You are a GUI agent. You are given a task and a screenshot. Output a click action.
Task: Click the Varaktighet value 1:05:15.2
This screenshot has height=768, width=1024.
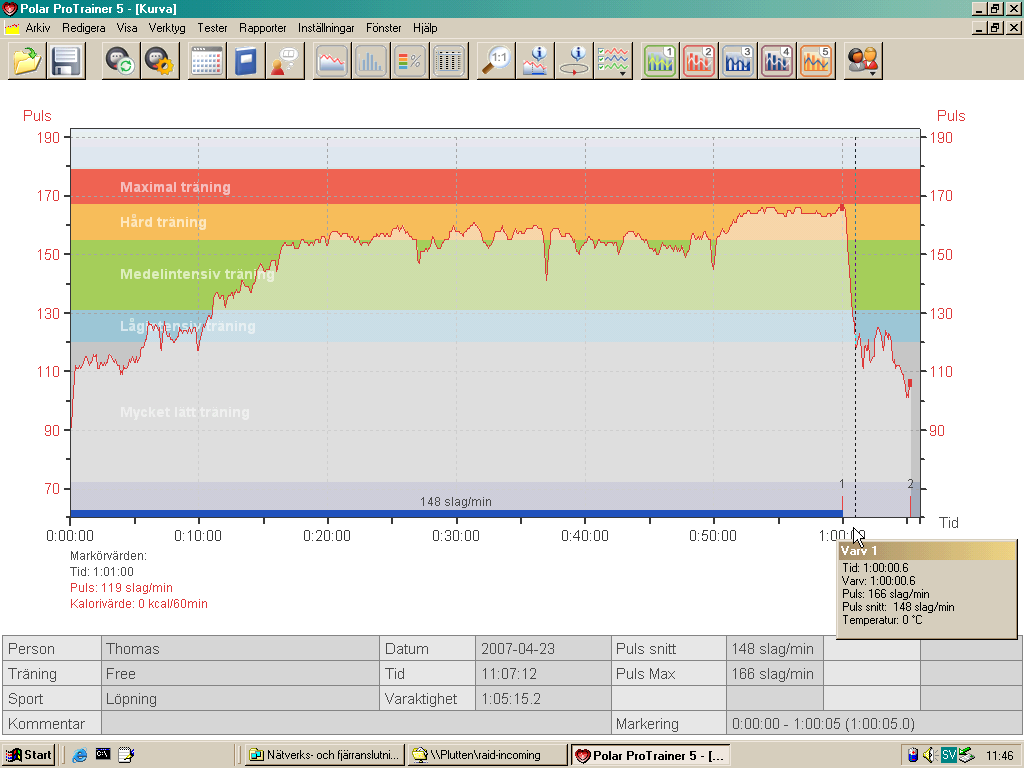point(511,699)
